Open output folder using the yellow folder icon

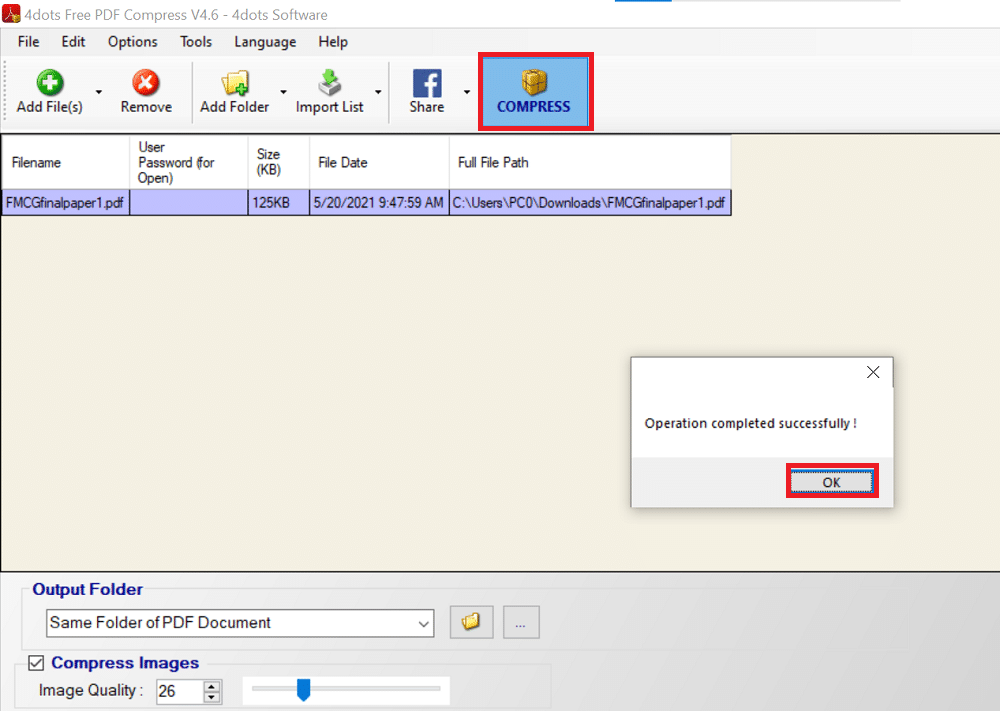(x=471, y=622)
